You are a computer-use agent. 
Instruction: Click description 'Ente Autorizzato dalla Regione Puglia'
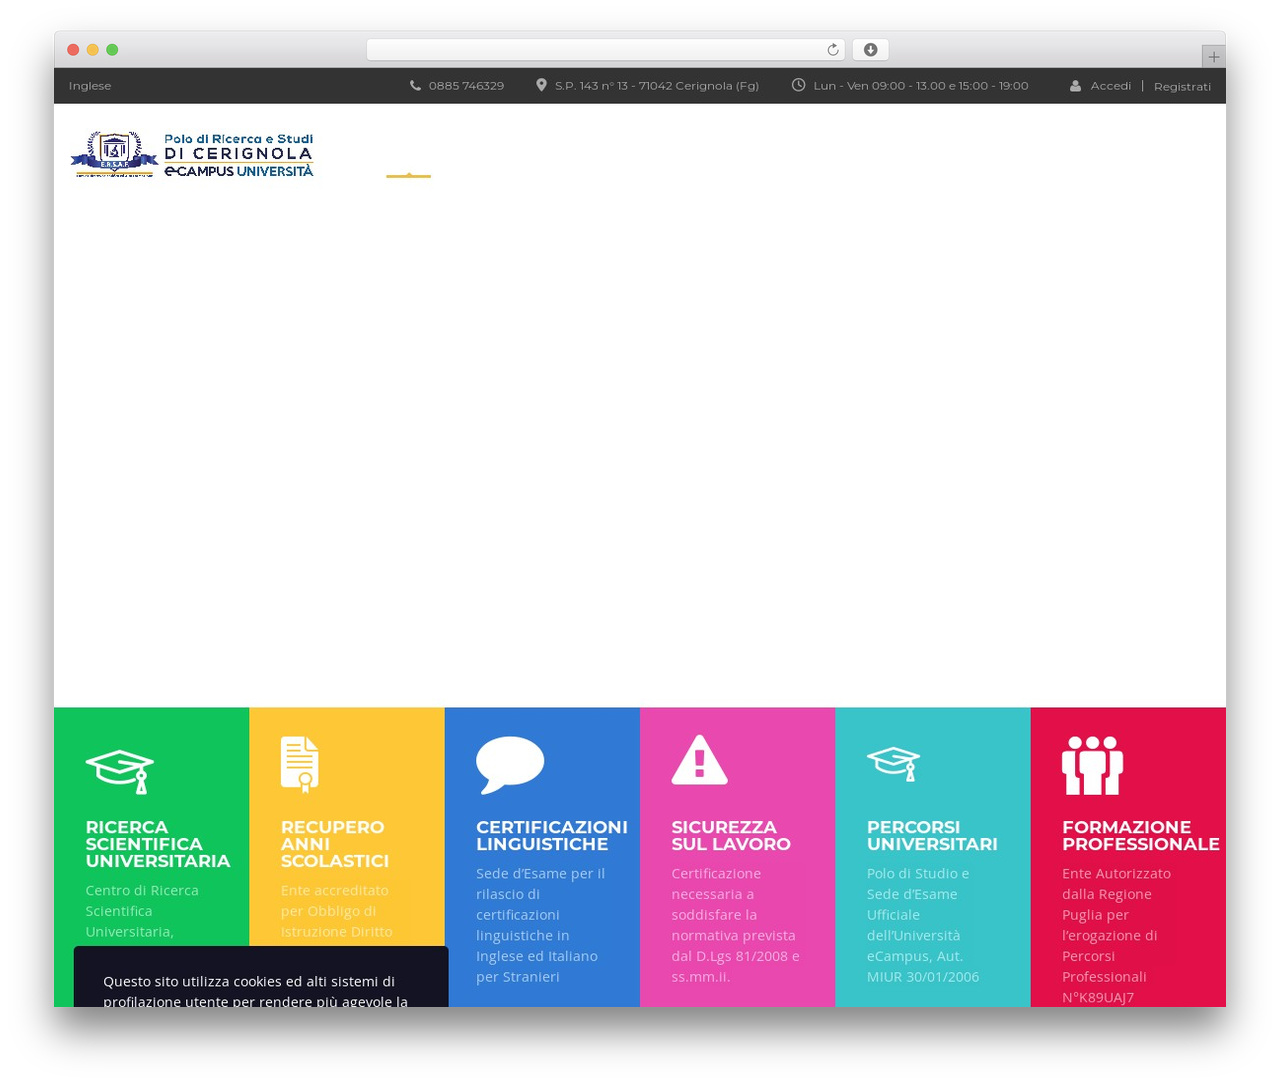[x=1116, y=935]
